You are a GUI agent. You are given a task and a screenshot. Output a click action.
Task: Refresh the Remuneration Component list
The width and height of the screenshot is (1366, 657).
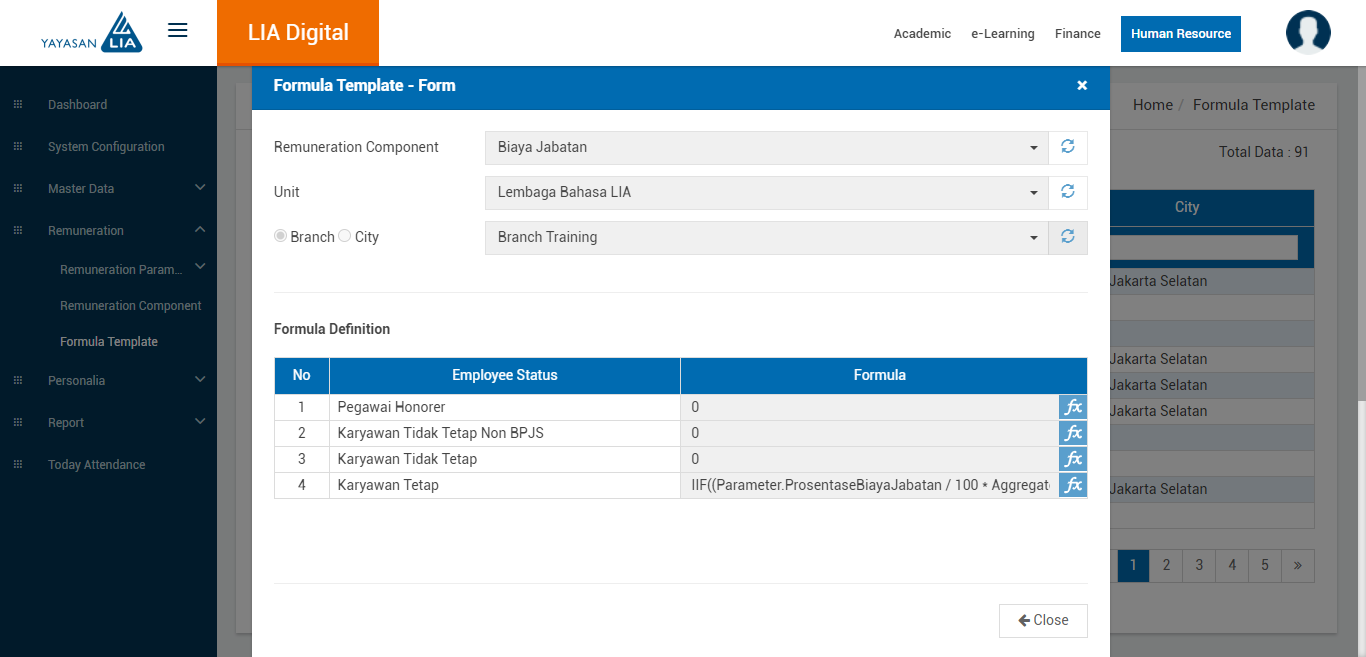(x=1067, y=147)
